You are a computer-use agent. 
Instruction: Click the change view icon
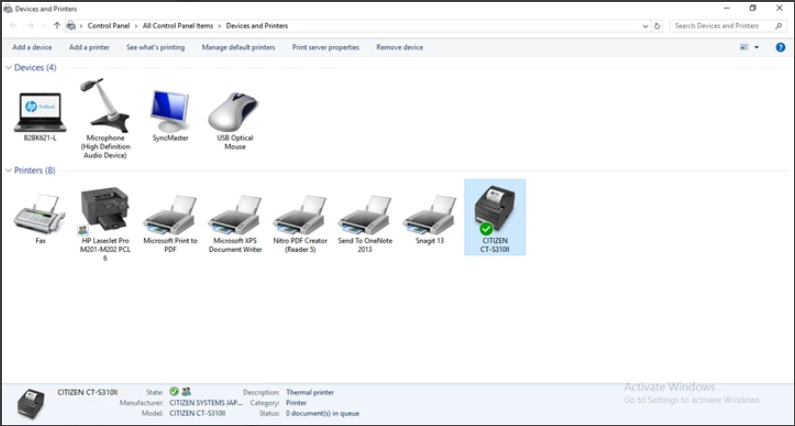pos(744,47)
